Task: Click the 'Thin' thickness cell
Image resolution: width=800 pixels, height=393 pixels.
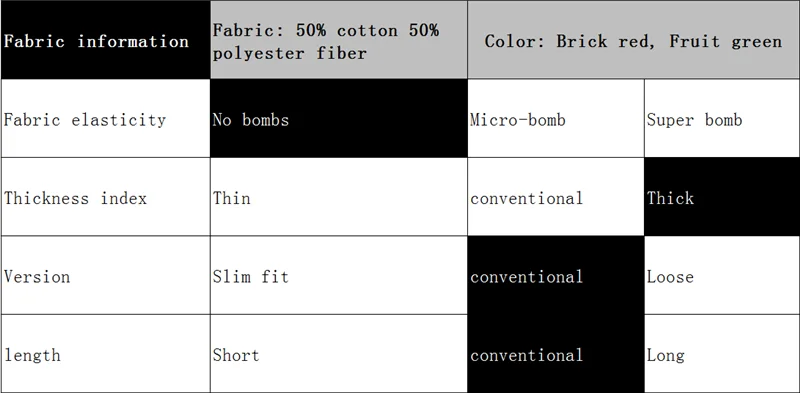Action: pos(339,197)
